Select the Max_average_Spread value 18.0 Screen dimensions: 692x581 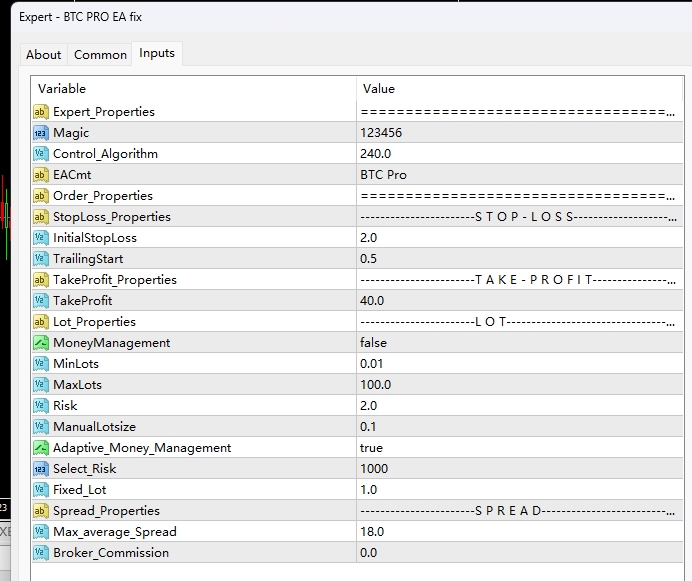372,532
